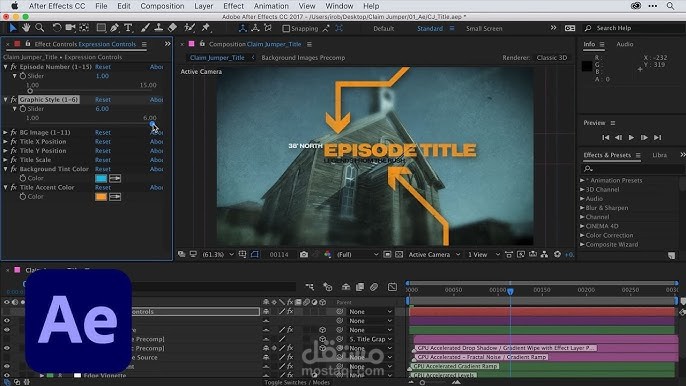The width and height of the screenshot is (686, 386).
Task: Switch to Background Images Precomp tab
Action: tap(303, 58)
